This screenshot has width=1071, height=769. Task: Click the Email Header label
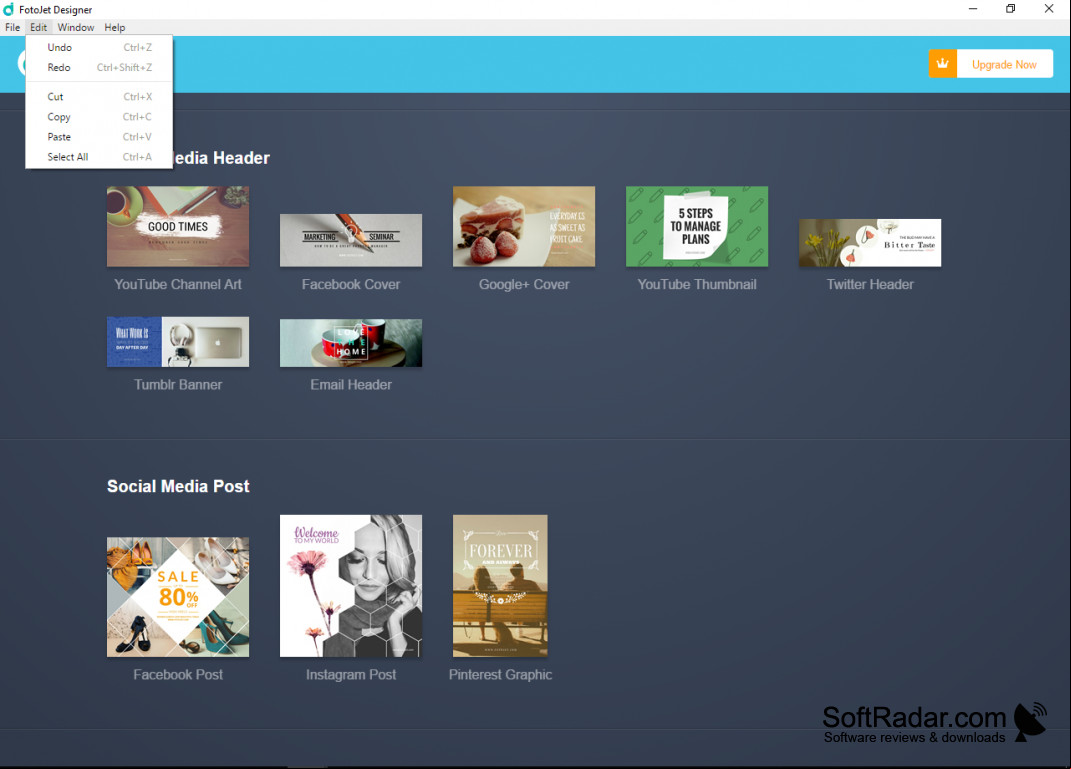350,384
